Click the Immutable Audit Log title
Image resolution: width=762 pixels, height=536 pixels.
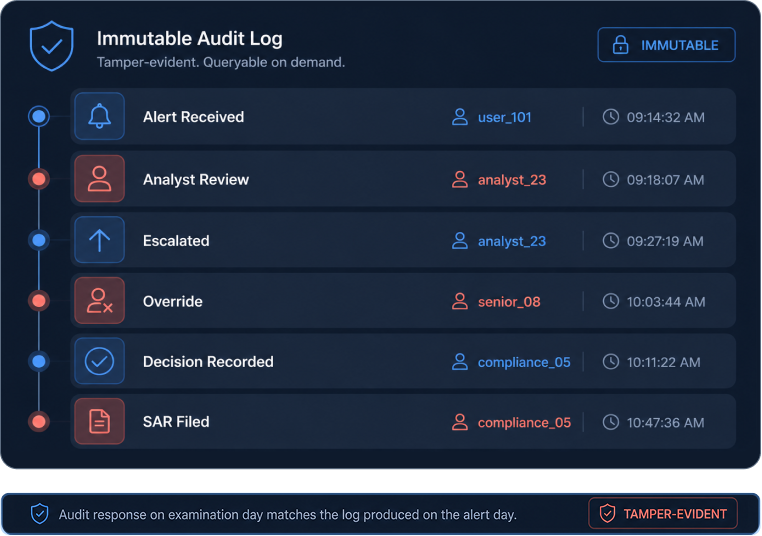point(190,38)
